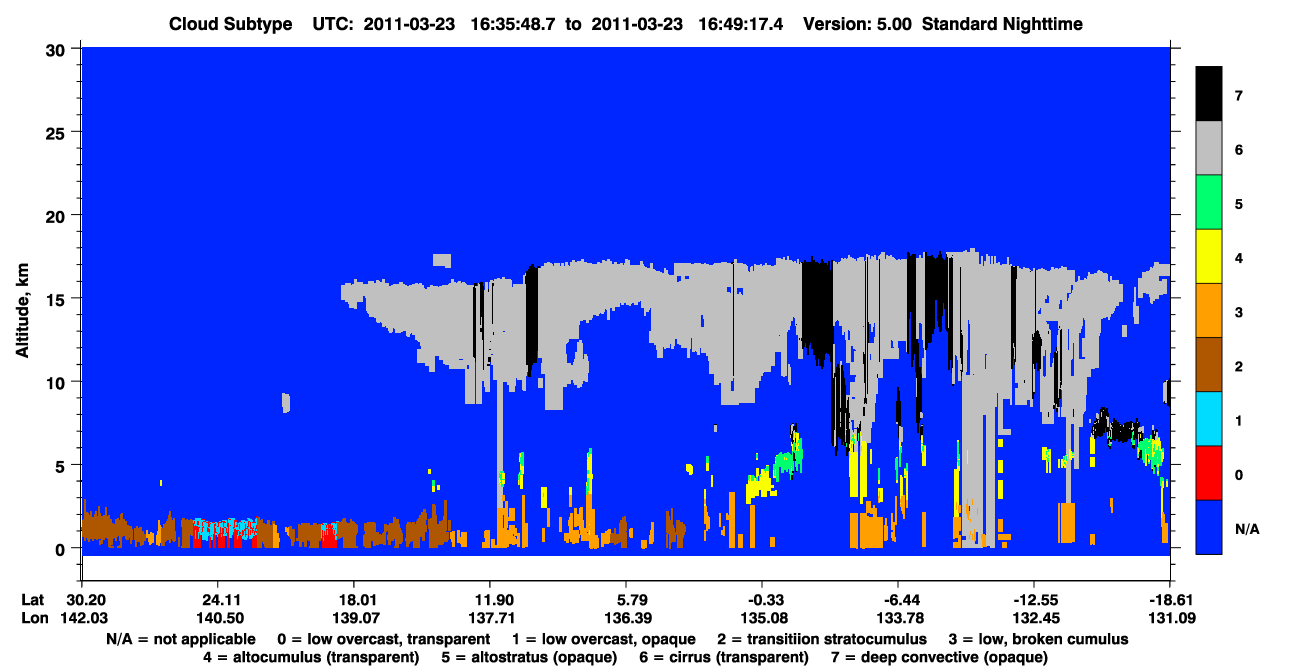Image resolution: width=1300 pixels, height=667 pixels.
Task: Click the 'Lon' row label
Action: (33, 618)
